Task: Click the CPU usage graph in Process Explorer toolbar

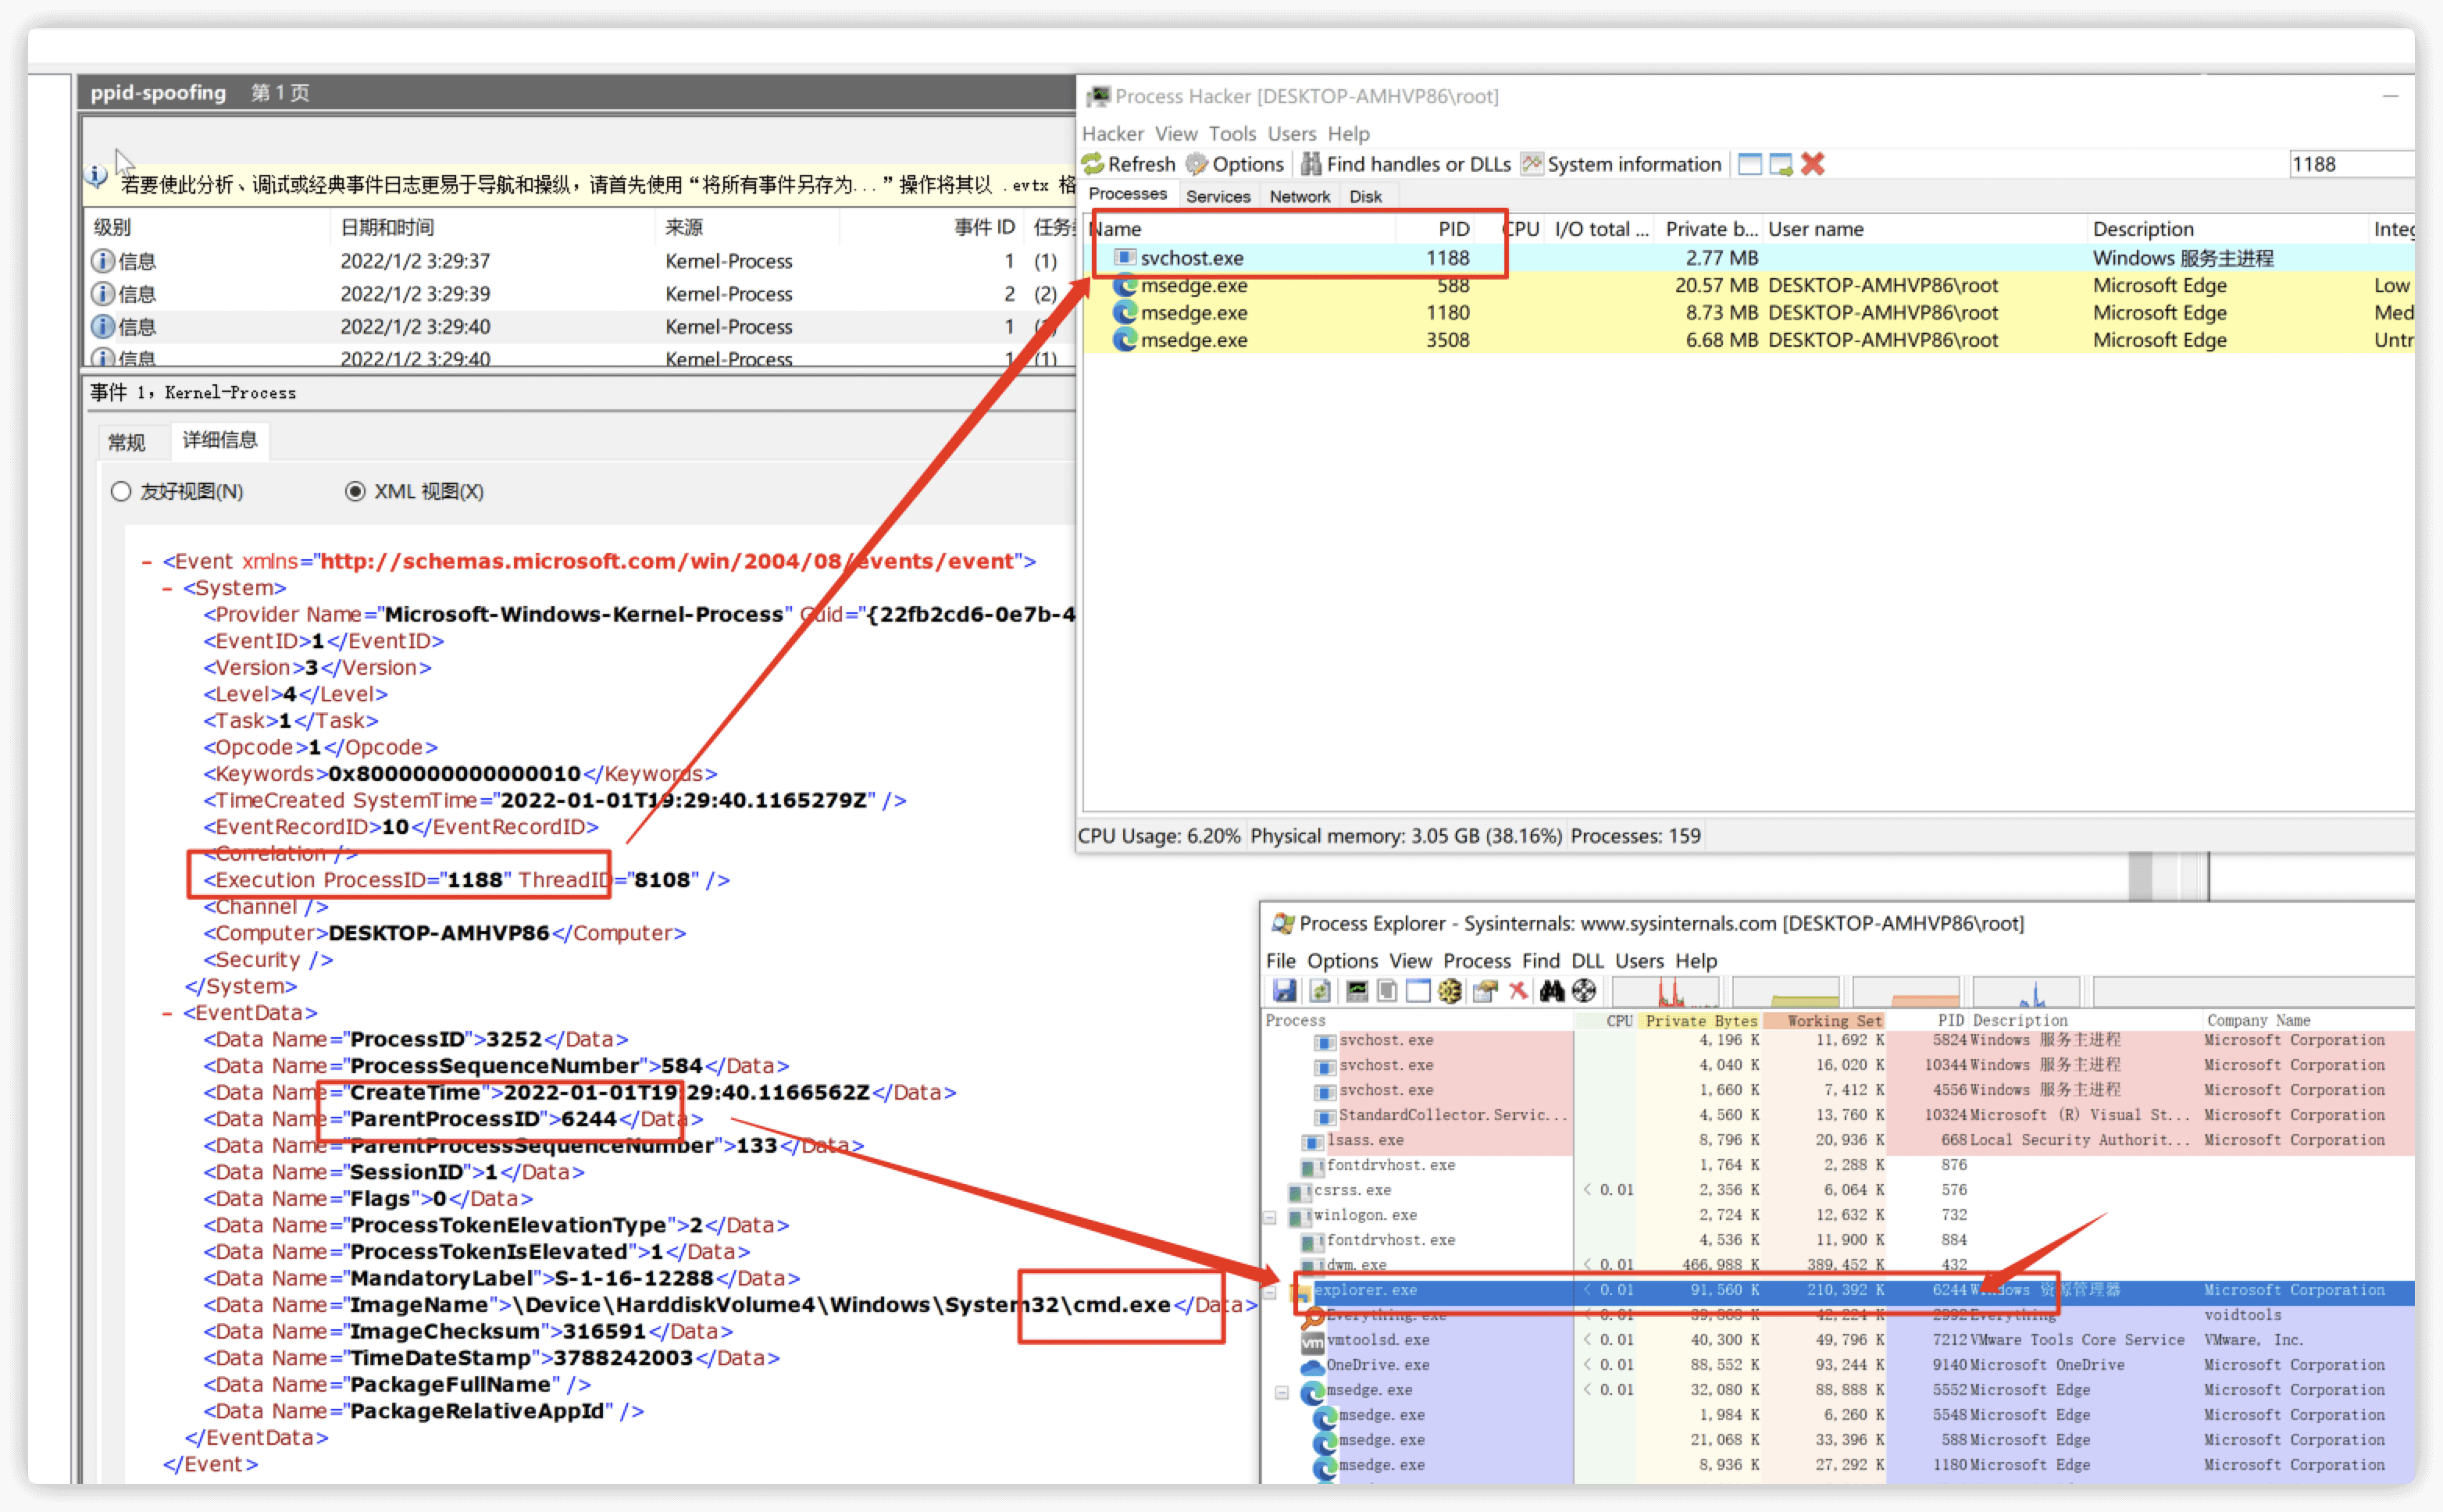Action: point(1666,991)
